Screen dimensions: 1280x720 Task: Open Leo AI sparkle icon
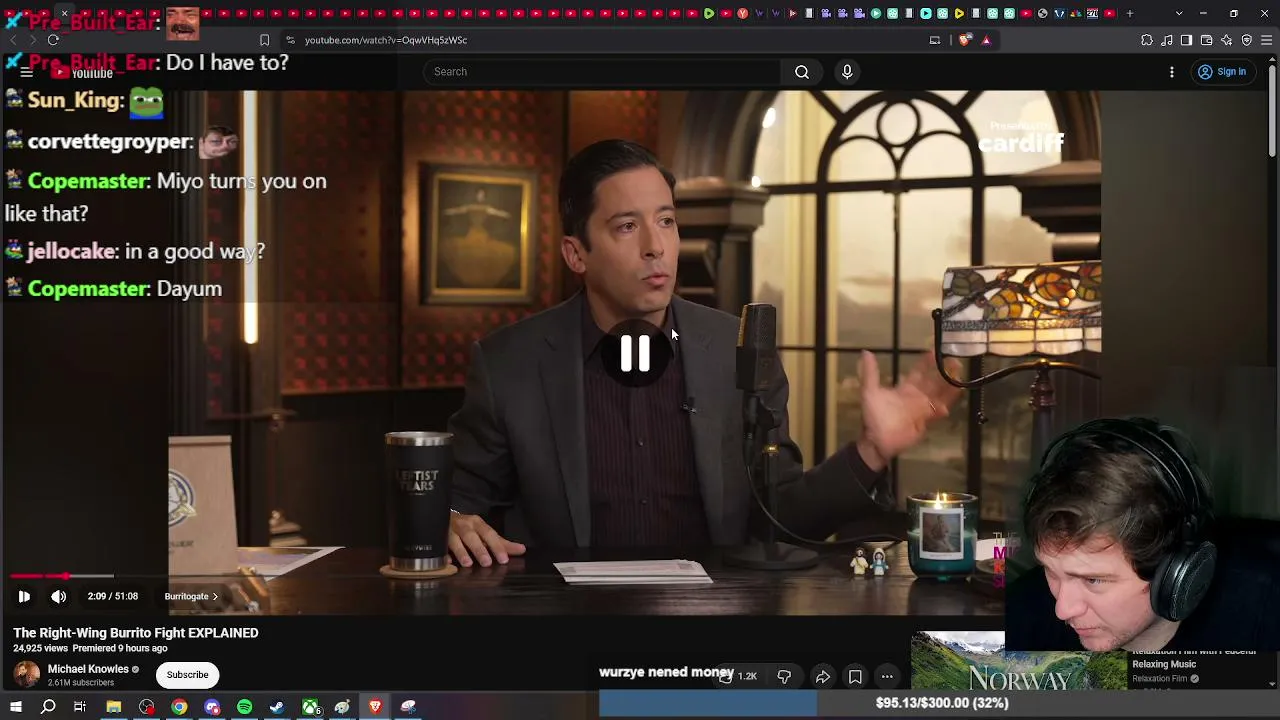[1227, 40]
